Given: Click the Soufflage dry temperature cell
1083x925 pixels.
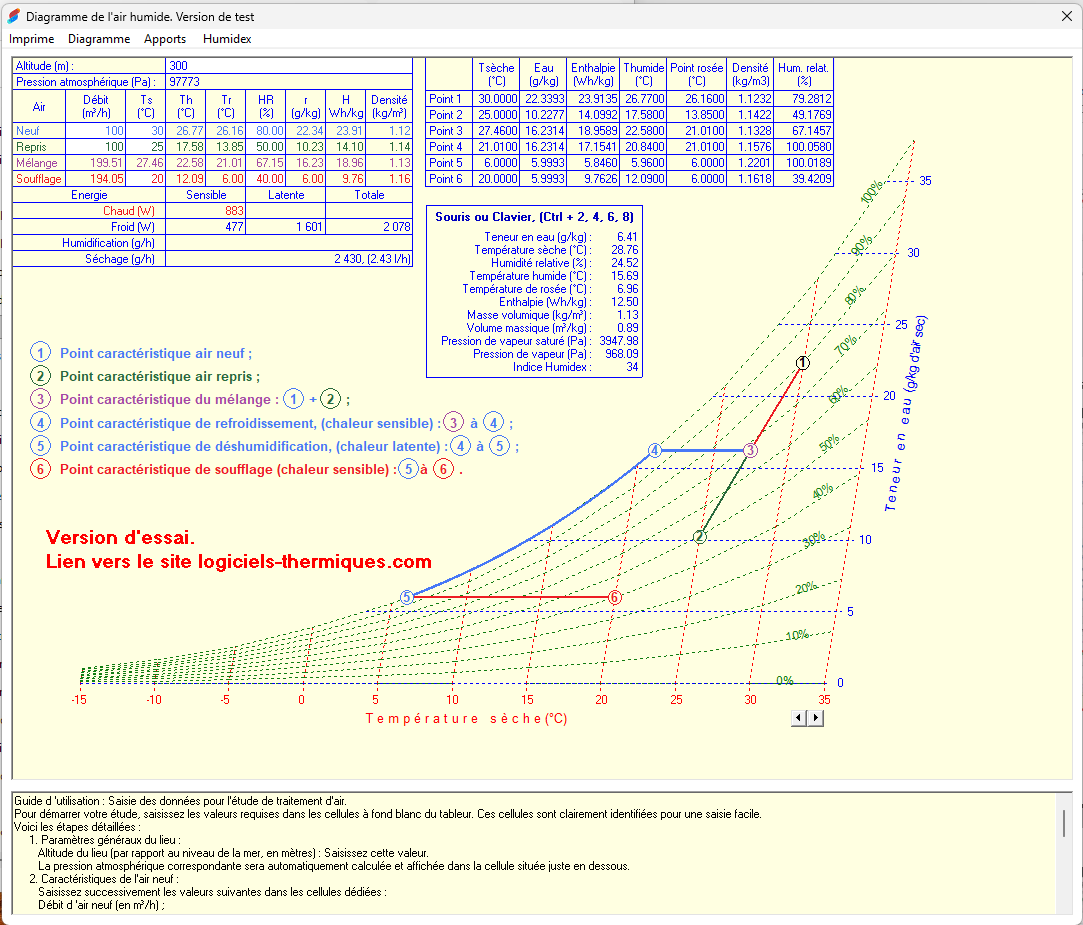Looking at the screenshot, I should pyautogui.click(x=146, y=179).
